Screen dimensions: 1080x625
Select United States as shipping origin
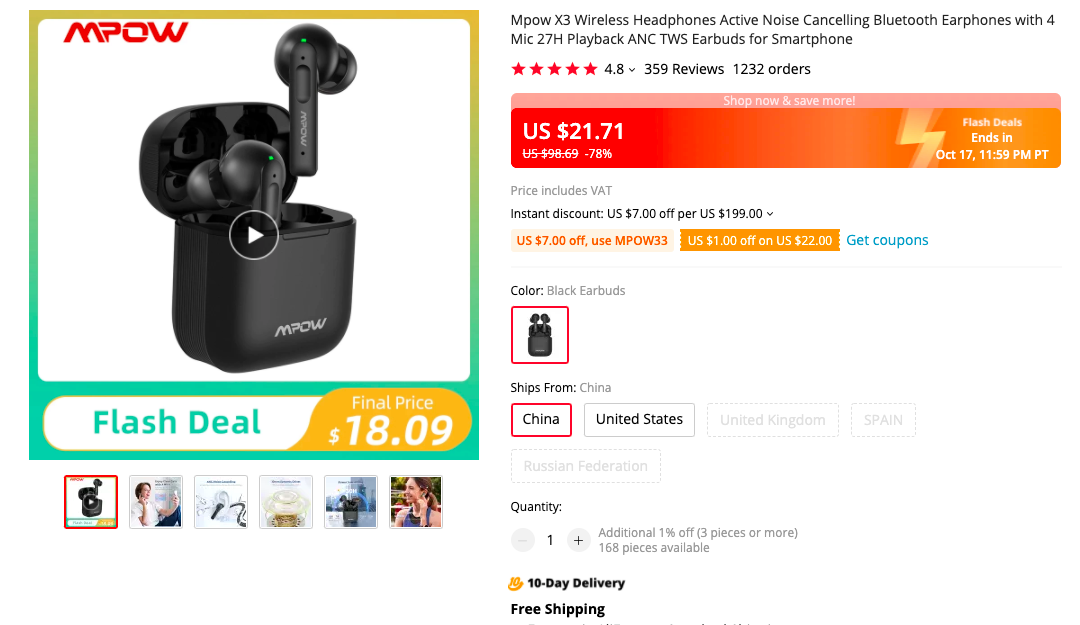coord(639,420)
